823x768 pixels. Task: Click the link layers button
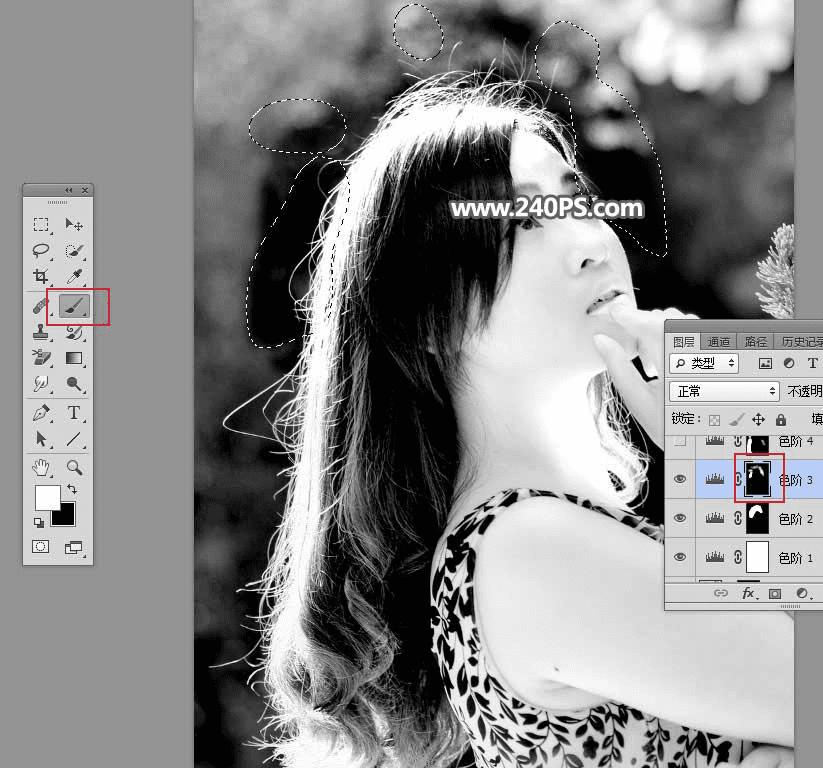[721, 593]
